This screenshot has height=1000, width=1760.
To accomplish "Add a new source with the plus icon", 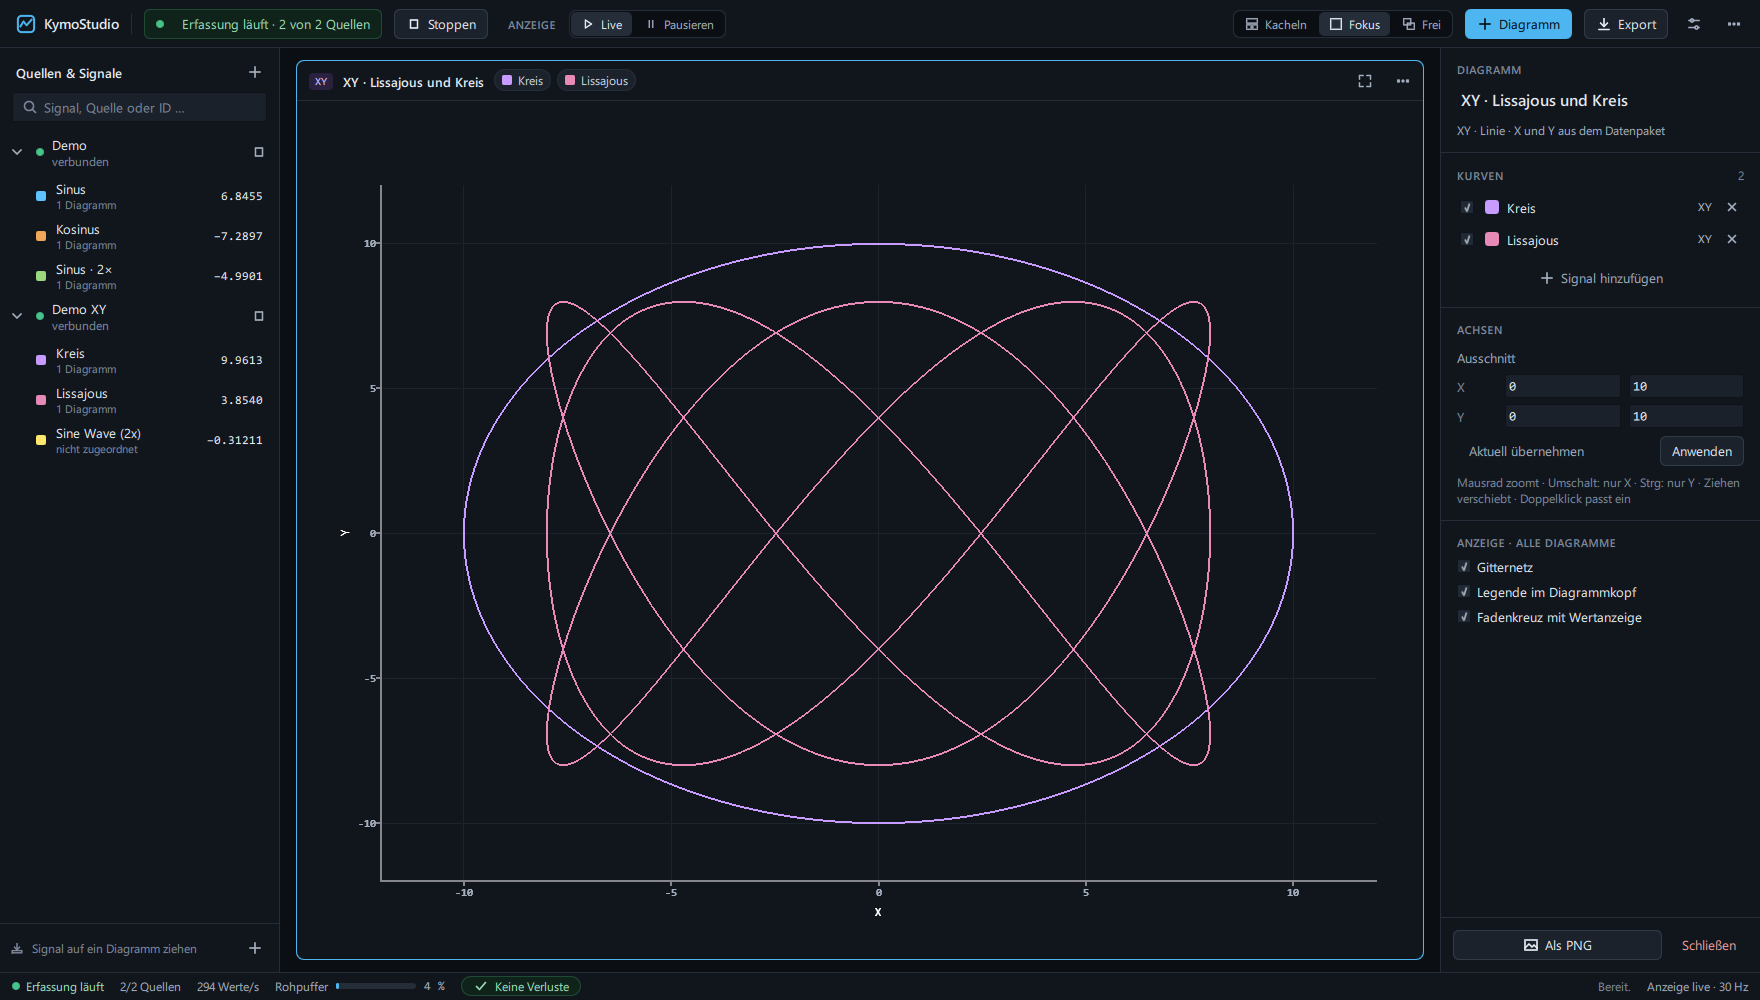I will coord(255,72).
